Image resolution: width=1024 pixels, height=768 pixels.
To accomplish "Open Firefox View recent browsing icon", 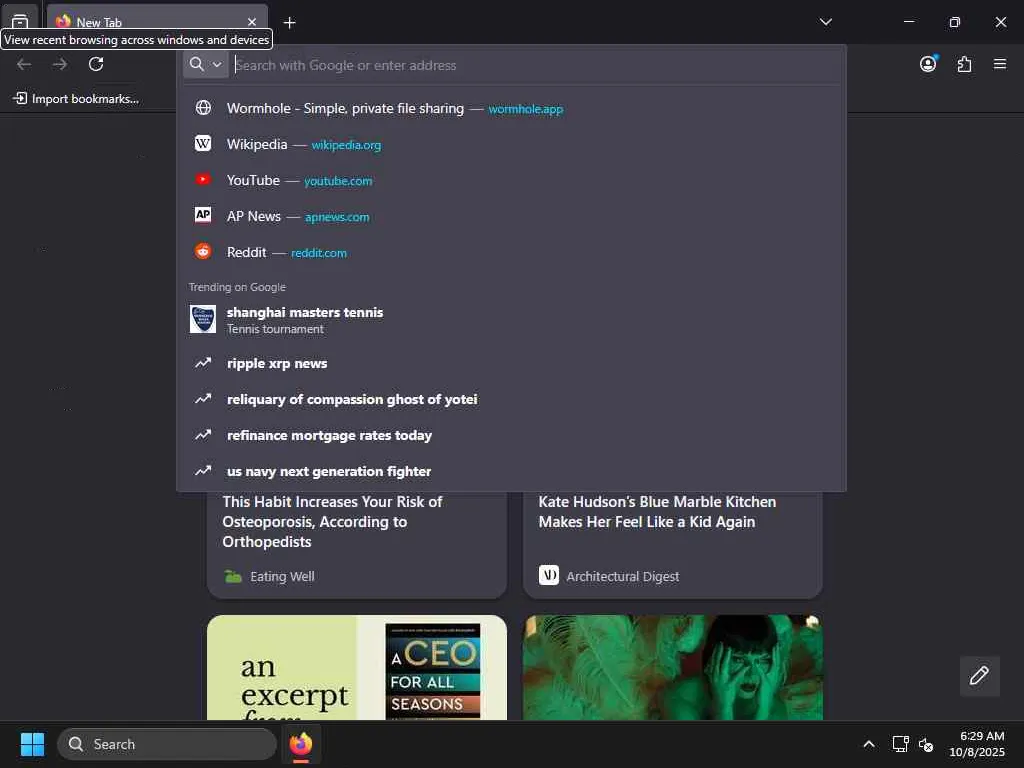I will point(20,20).
